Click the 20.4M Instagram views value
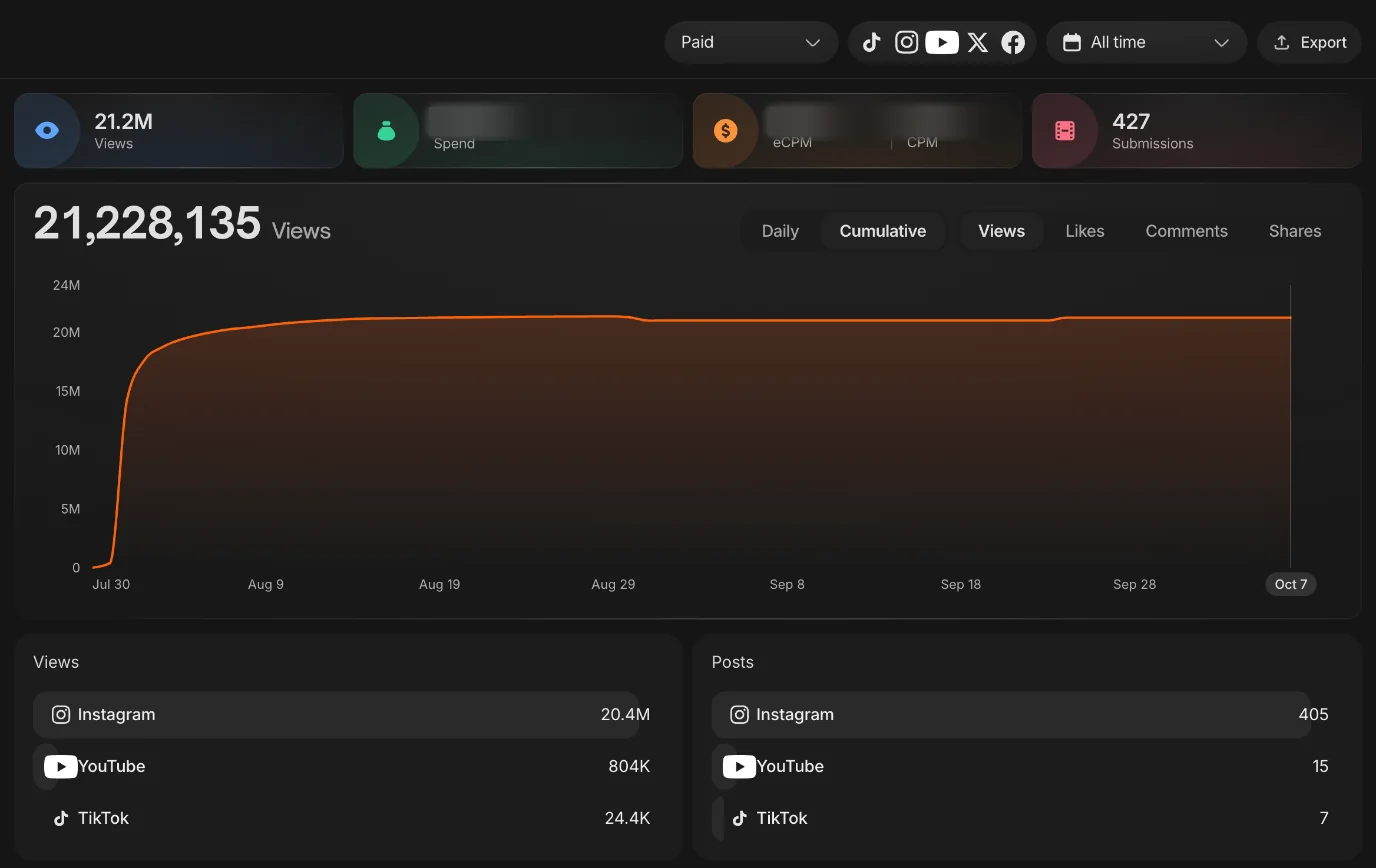Screen dimensions: 1376x868 click(x=625, y=714)
